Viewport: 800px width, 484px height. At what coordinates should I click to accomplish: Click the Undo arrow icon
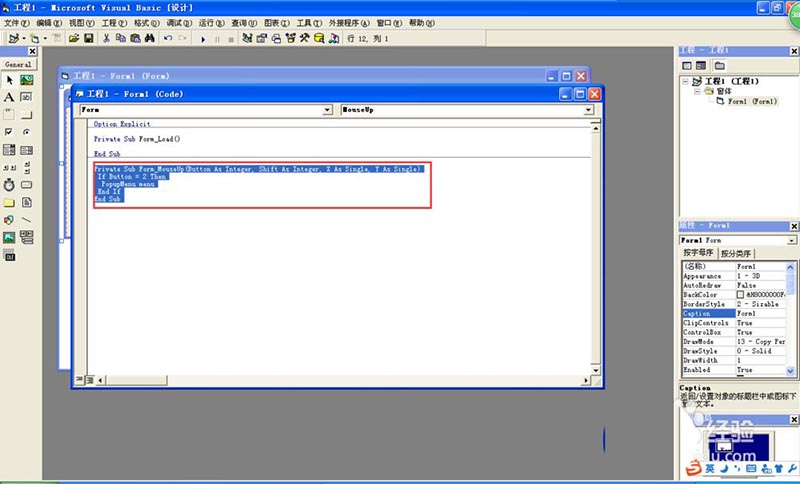pos(168,38)
